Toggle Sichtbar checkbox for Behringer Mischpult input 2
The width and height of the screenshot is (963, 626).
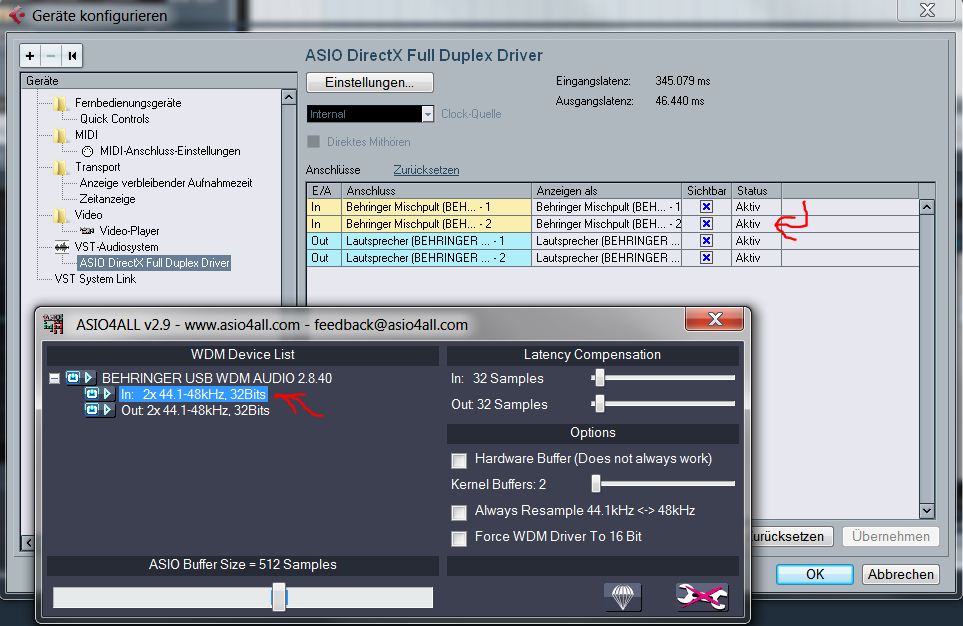(706, 224)
